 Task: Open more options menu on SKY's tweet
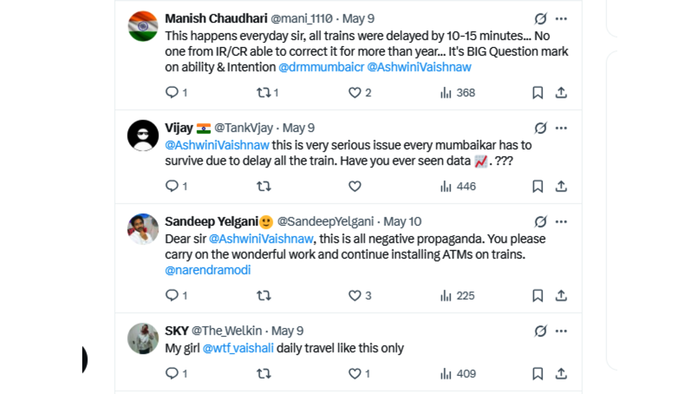point(561,331)
